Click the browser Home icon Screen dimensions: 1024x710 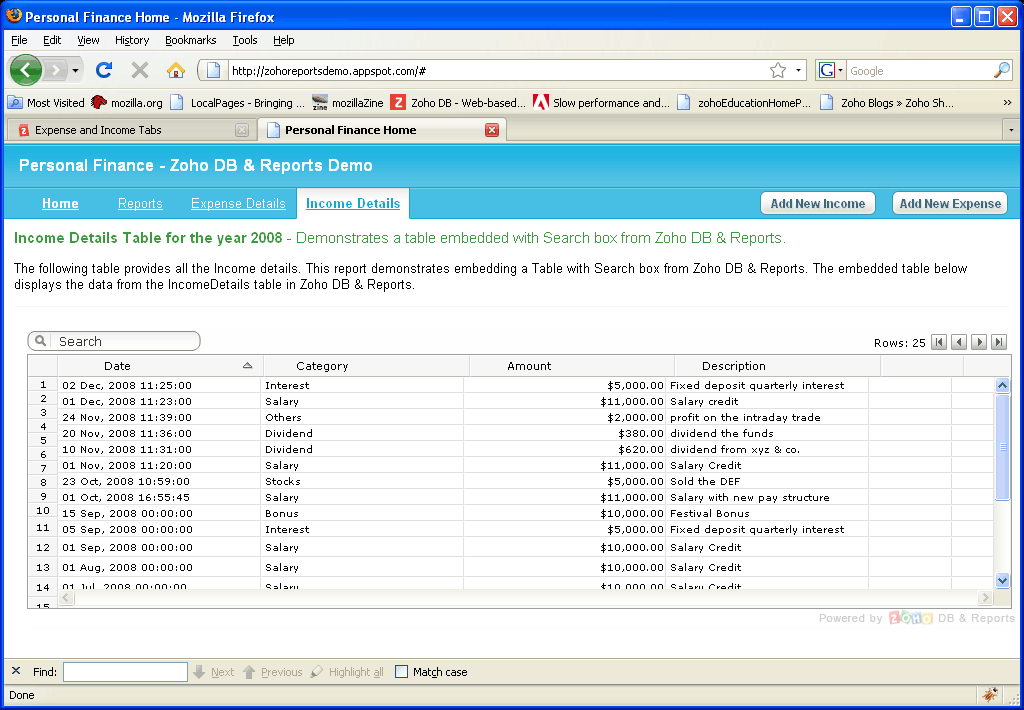coord(176,70)
